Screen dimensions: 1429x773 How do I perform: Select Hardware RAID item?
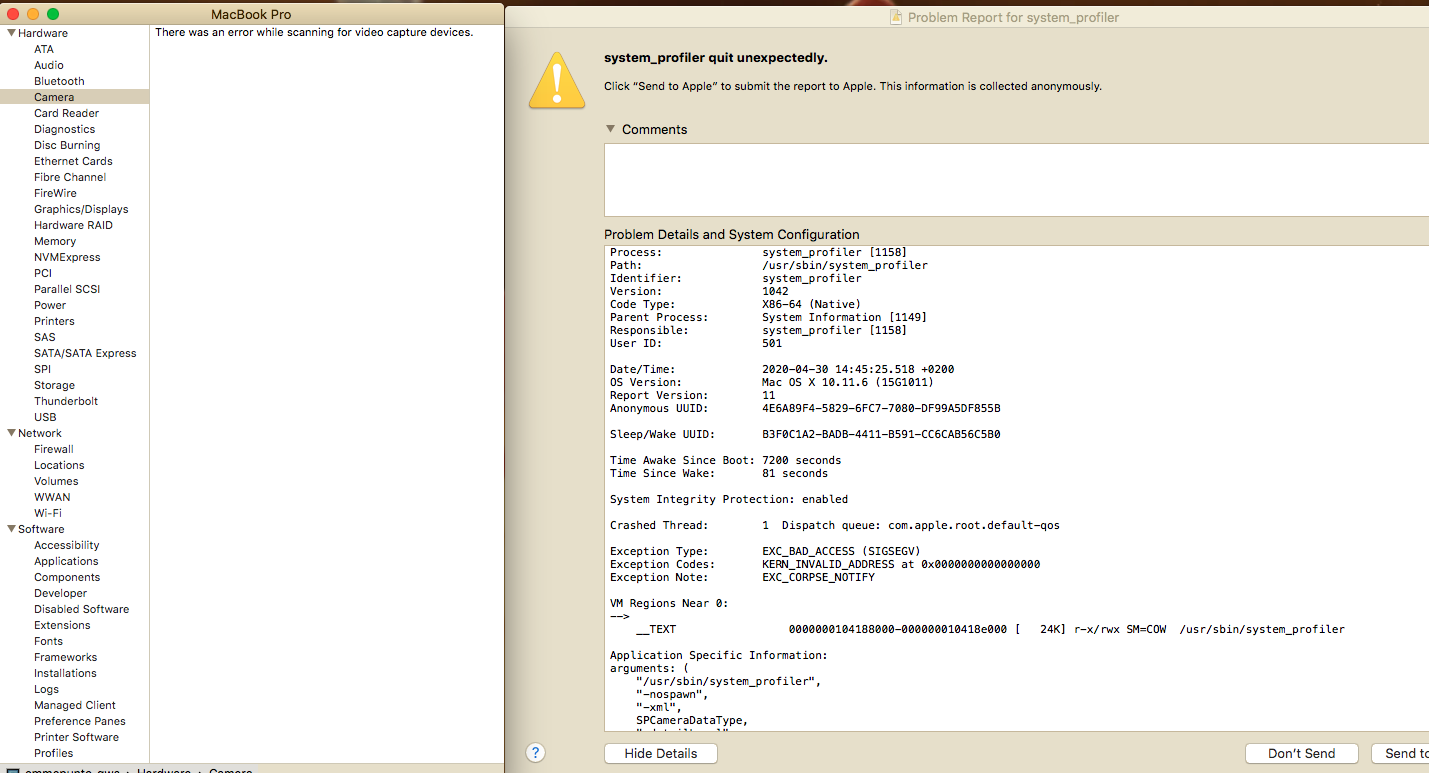(x=73, y=225)
